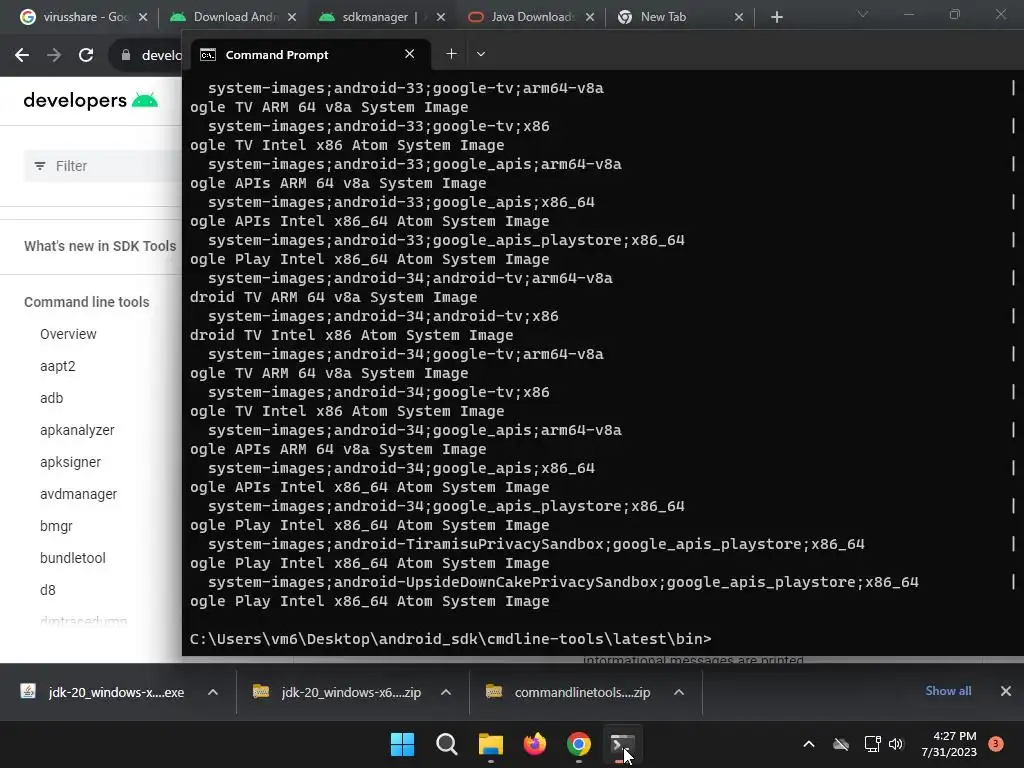Select text system-images;android-34;android-tv;x86

click(383, 316)
